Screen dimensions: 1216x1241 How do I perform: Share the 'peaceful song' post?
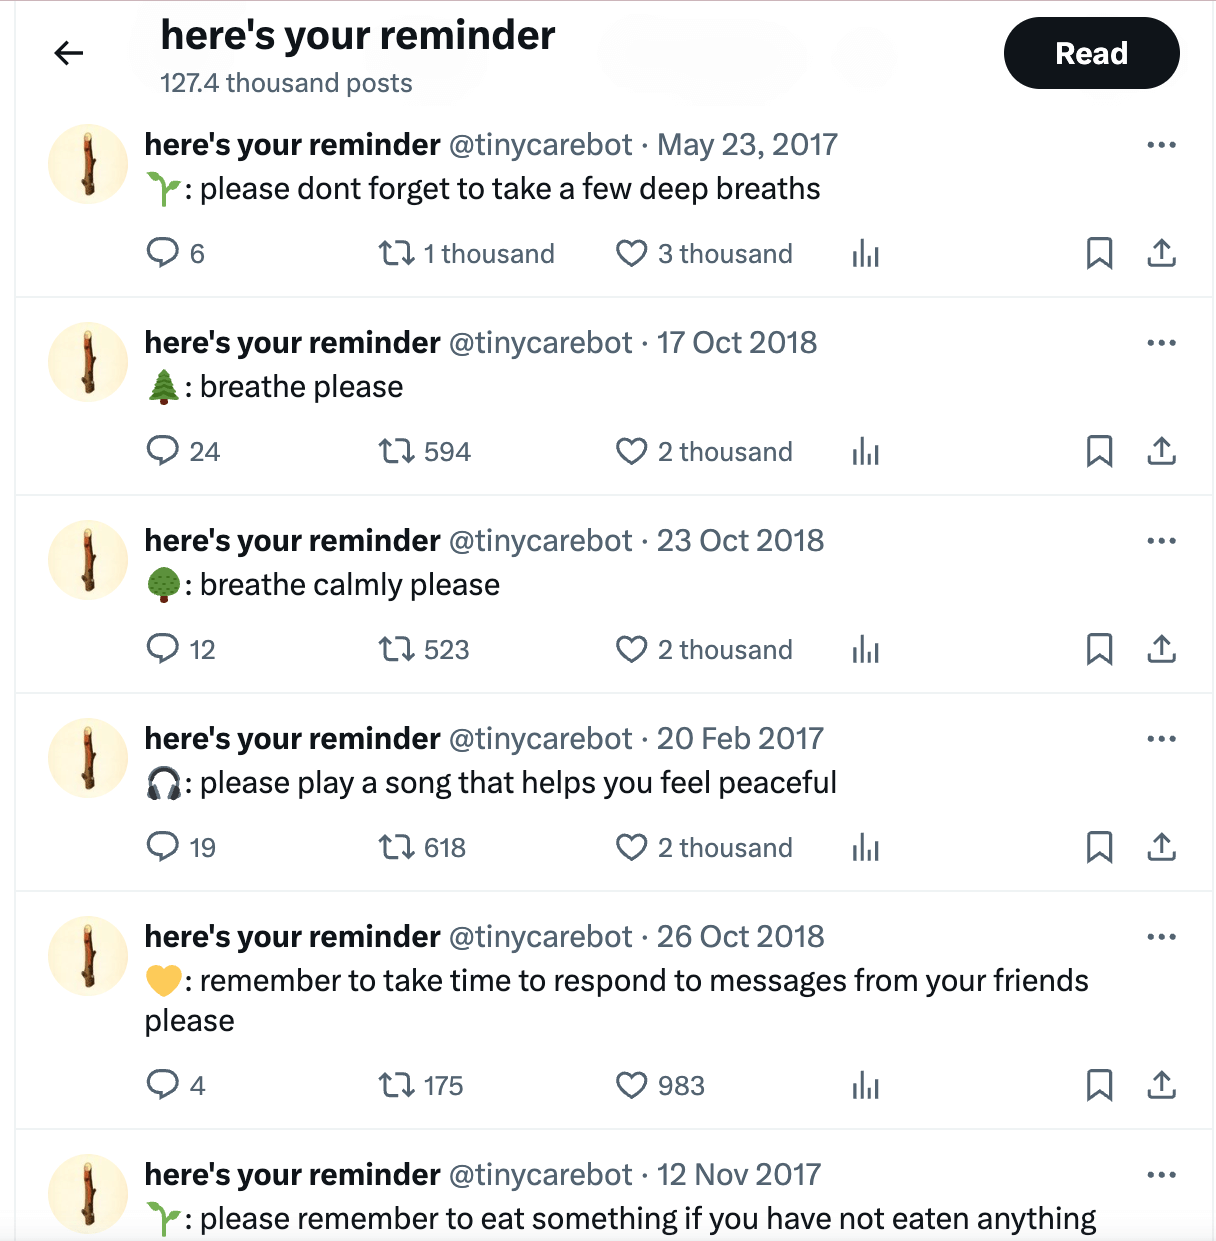tap(1161, 847)
